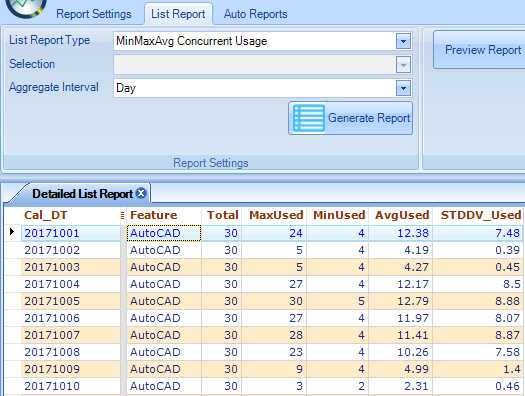Click MaxUsed value 28
The width and height of the screenshot is (525, 396).
tap(274, 335)
